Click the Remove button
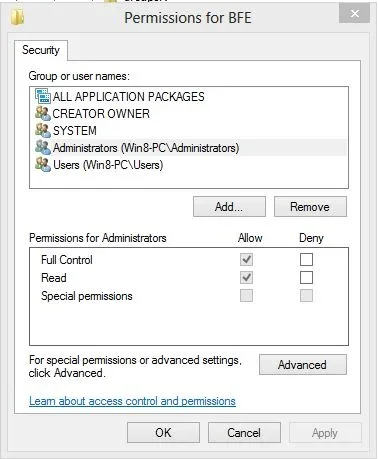Image resolution: width=378 pixels, height=459 pixels. pos(310,207)
